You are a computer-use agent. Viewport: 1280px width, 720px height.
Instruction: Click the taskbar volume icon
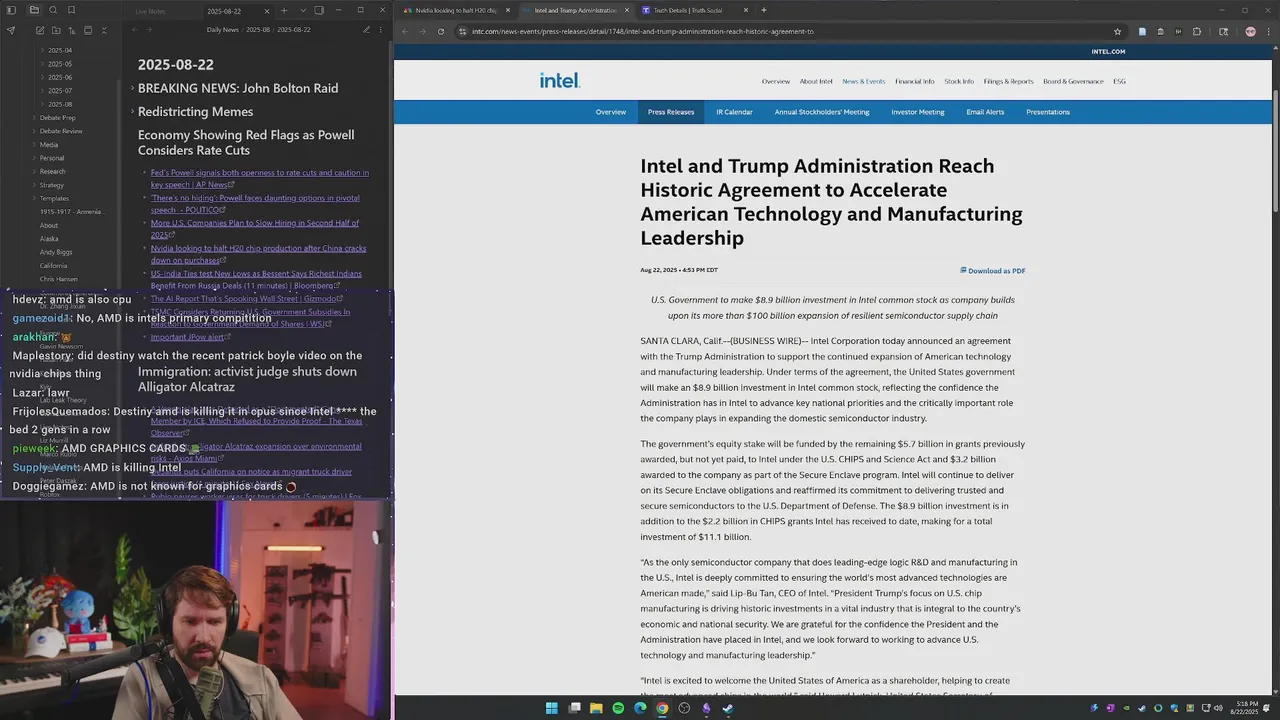[1218, 708]
